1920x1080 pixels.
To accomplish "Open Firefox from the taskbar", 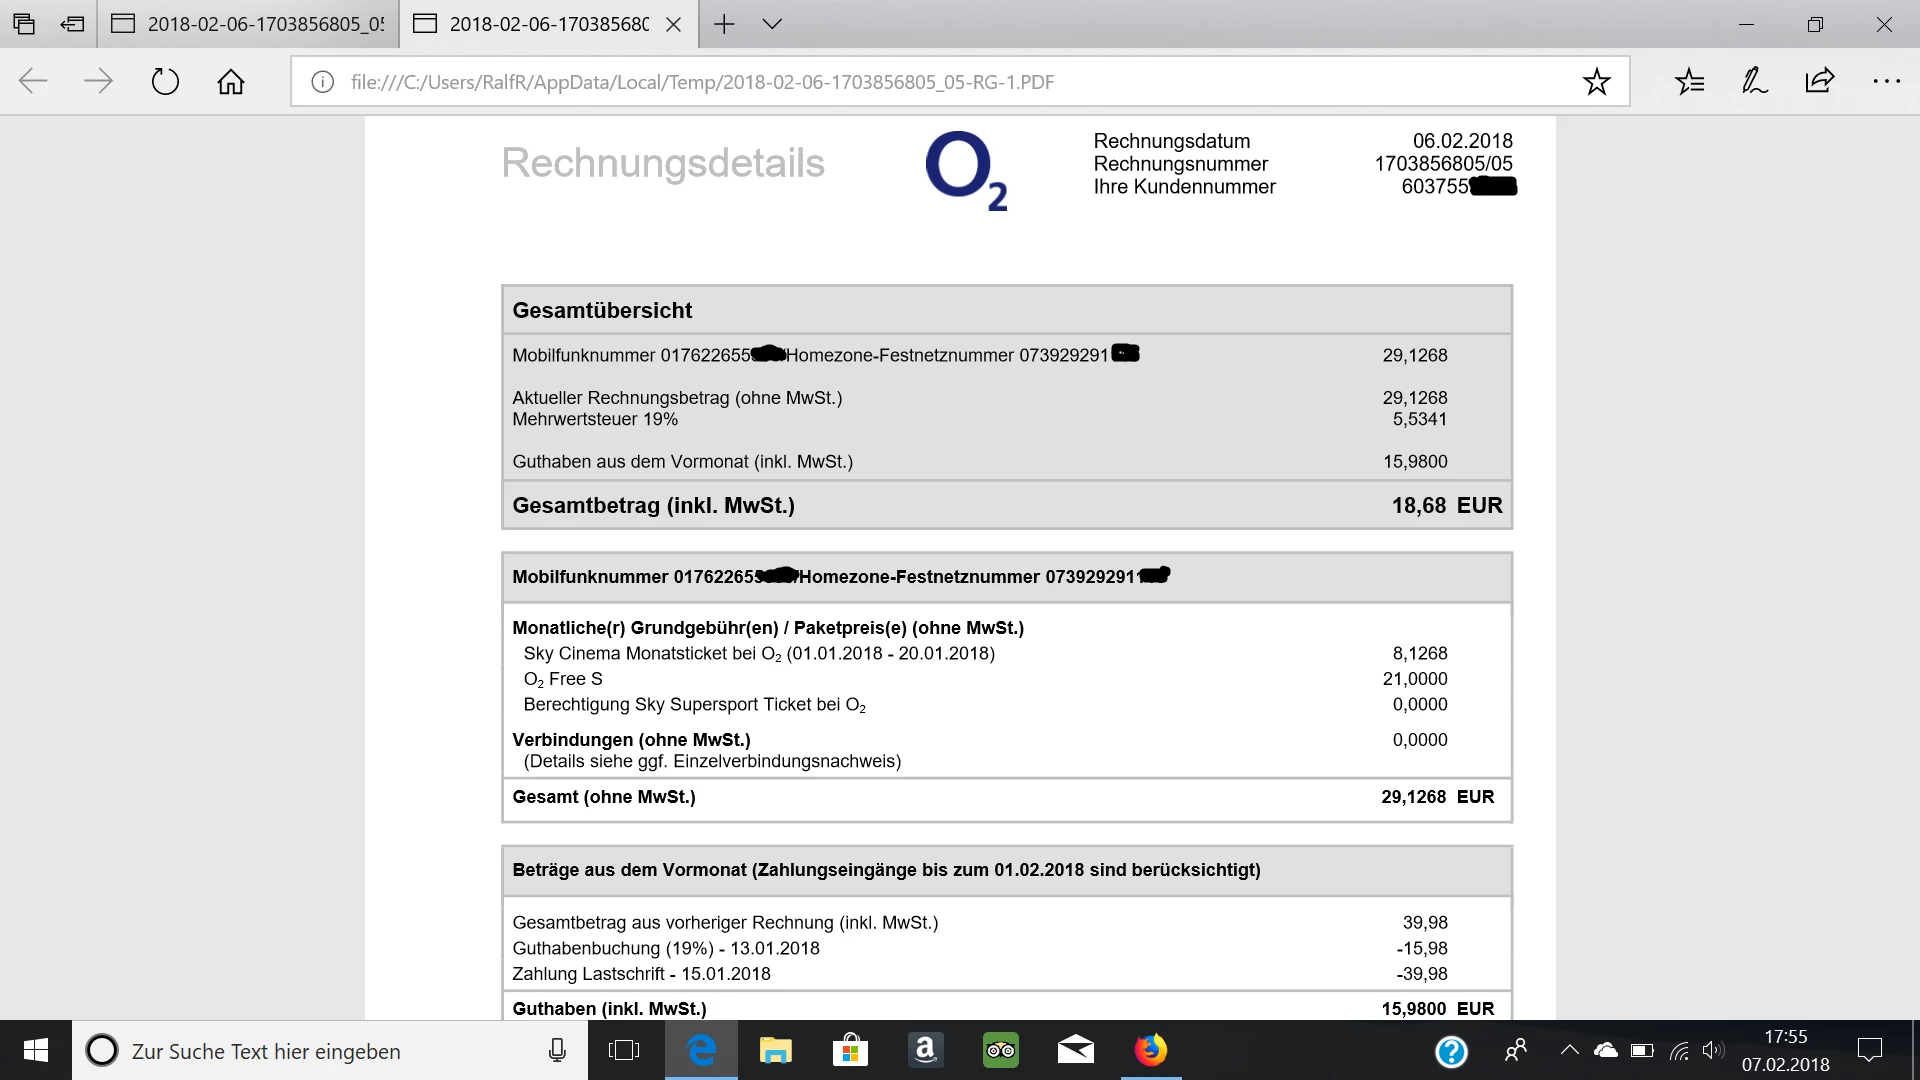I will pos(1150,1050).
